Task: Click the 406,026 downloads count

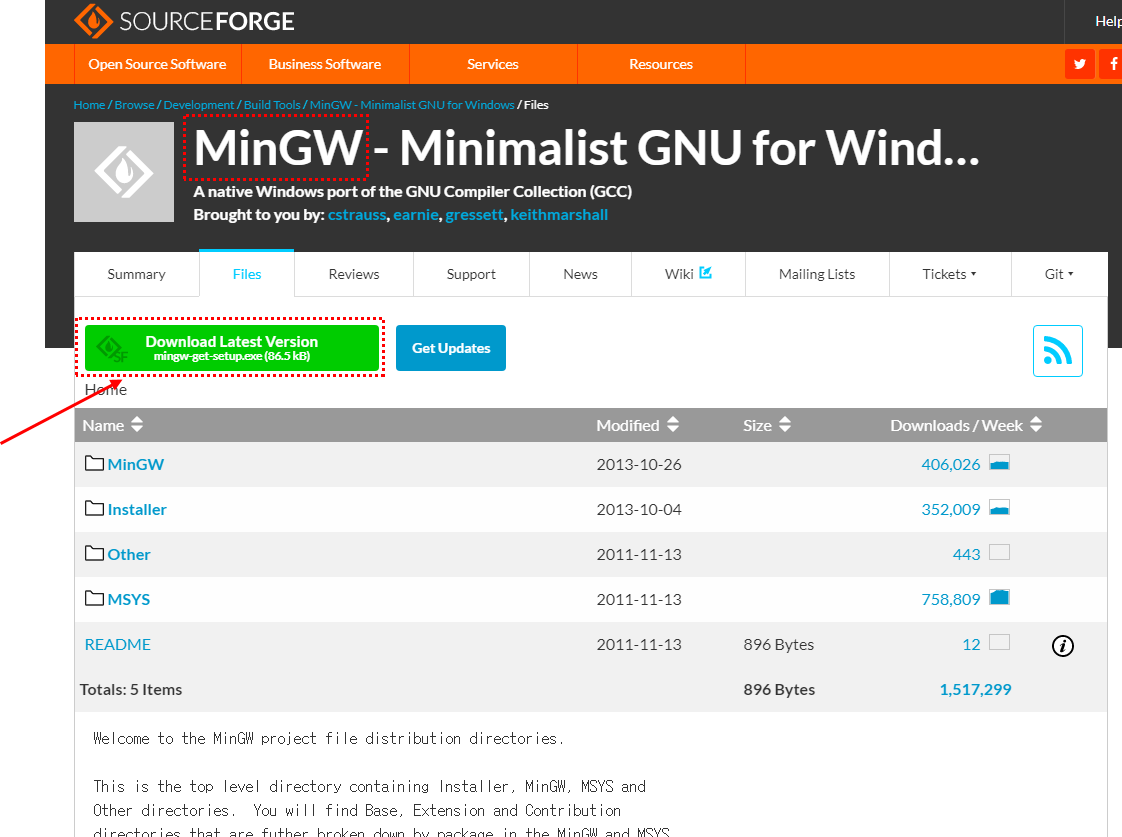Action: (951, 464)
